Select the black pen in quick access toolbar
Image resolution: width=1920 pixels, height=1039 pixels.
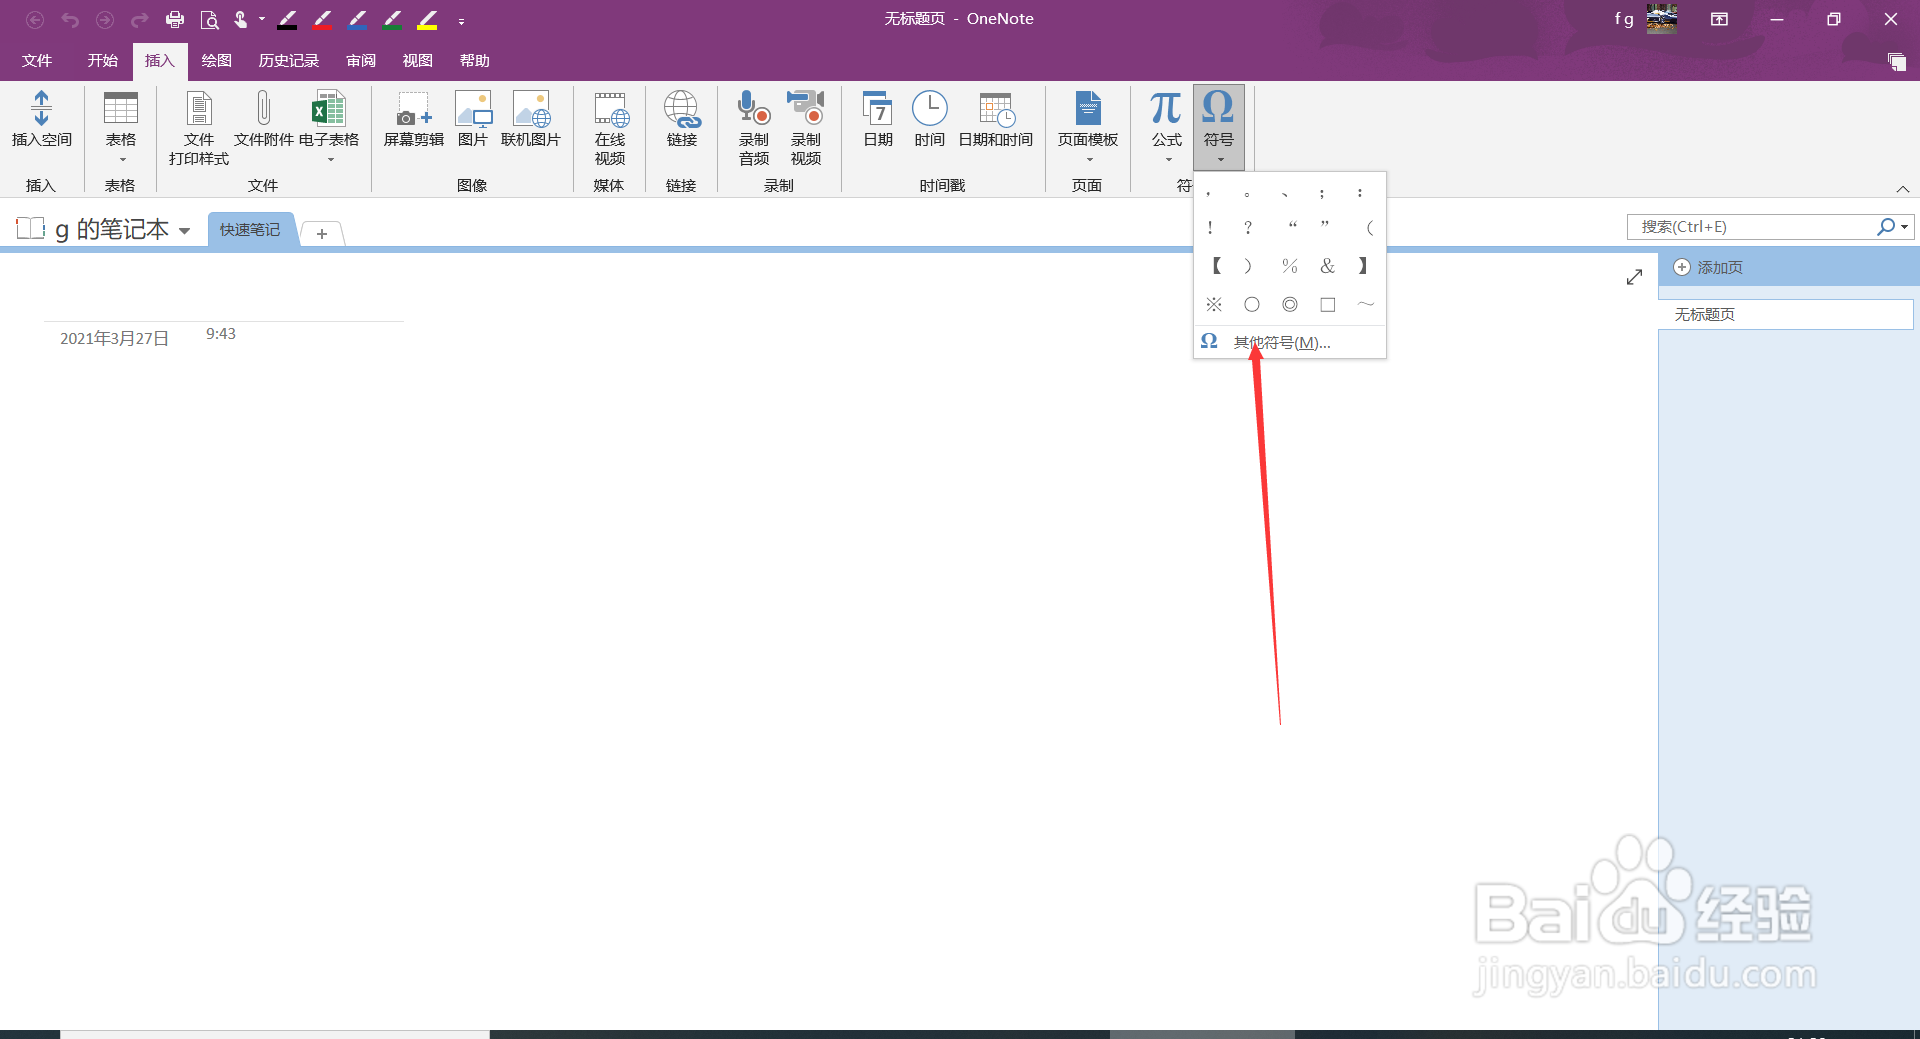(287, 19)
